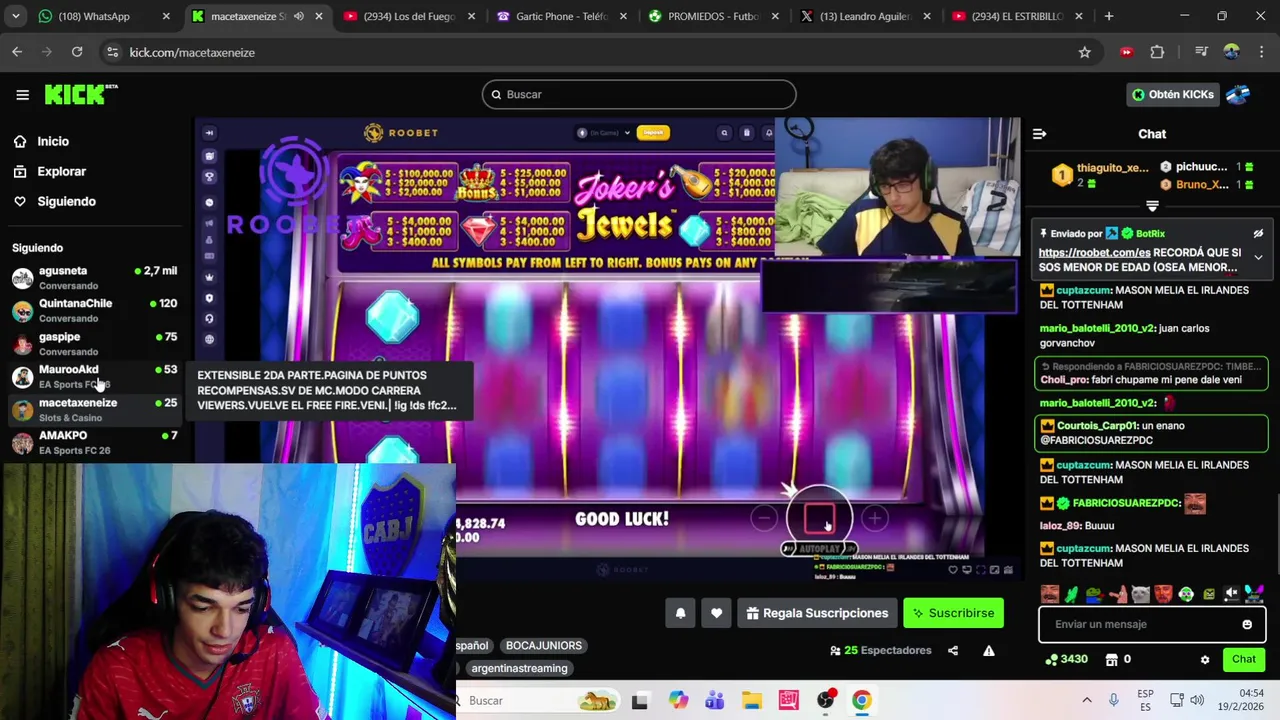Screen dimensions: 1280x720
Task: Open the roobet.com link in pinned message
Action: point(1094,253)
